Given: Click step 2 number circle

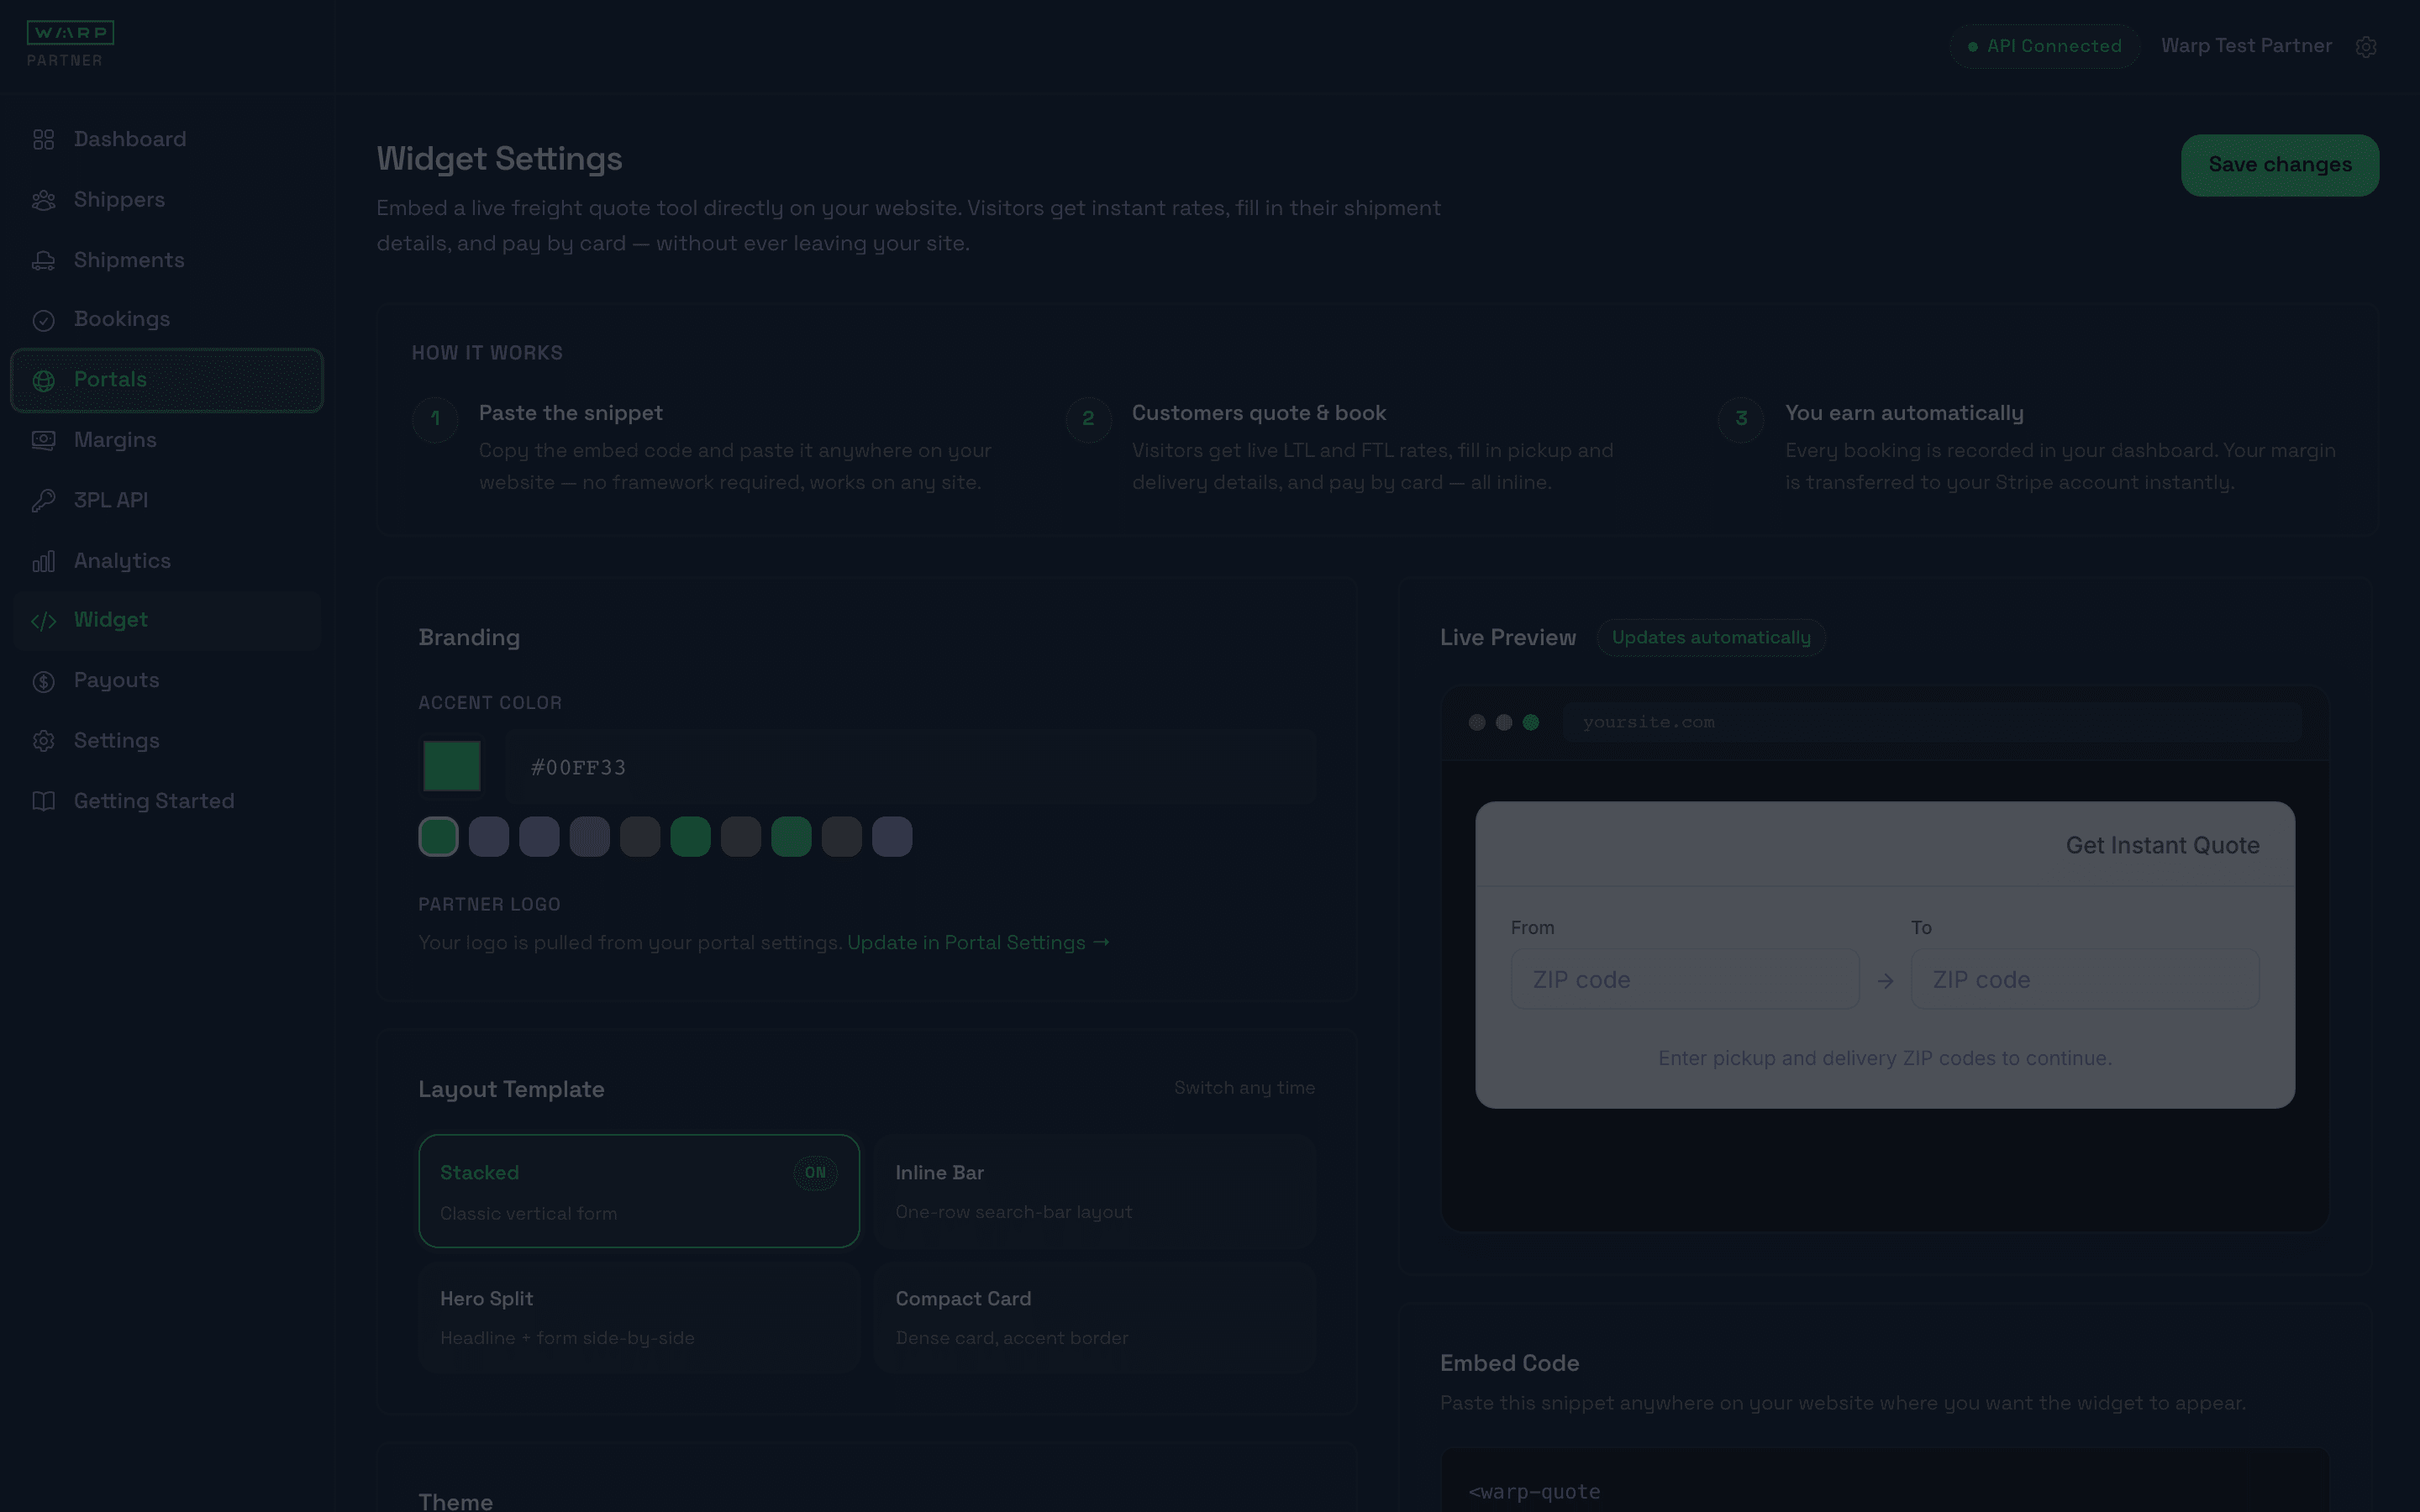Looking at the screenshot, I should tap(1088, 418).
